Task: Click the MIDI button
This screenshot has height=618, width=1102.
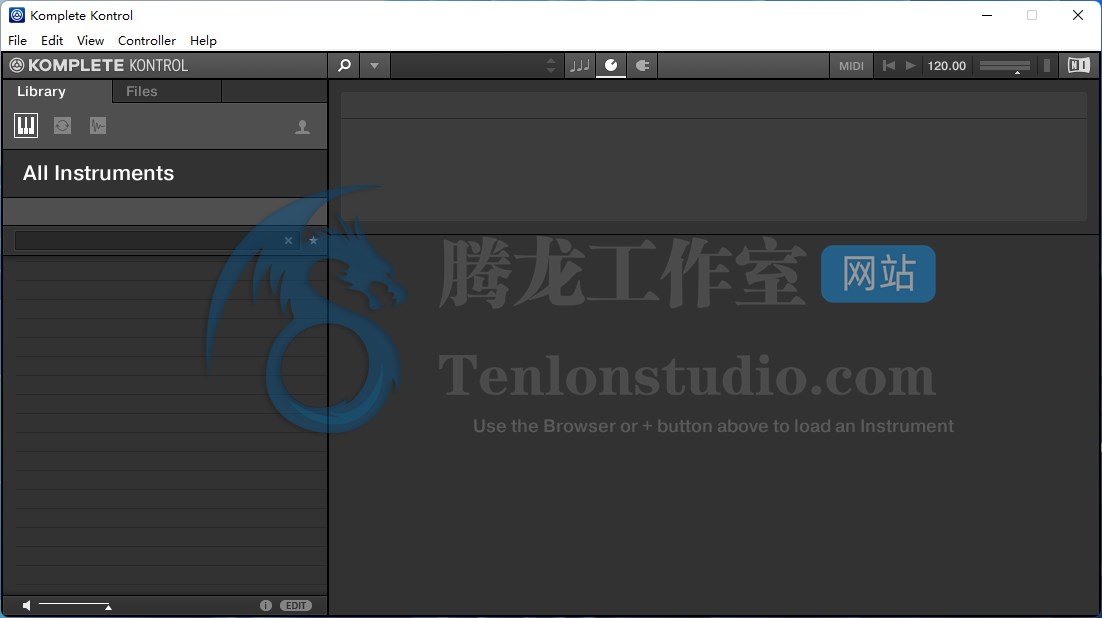Action: point(851,65)
